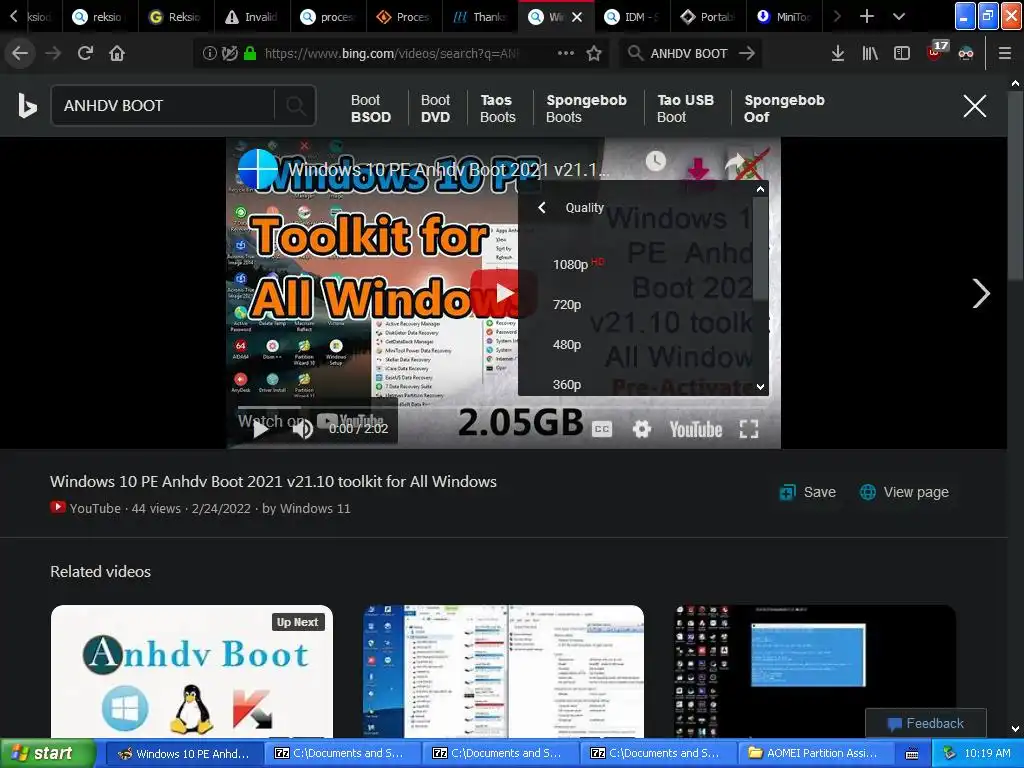Screen dimensions: 1024x768
Task: Enter fullscreen on the video player
Action: 748,429
